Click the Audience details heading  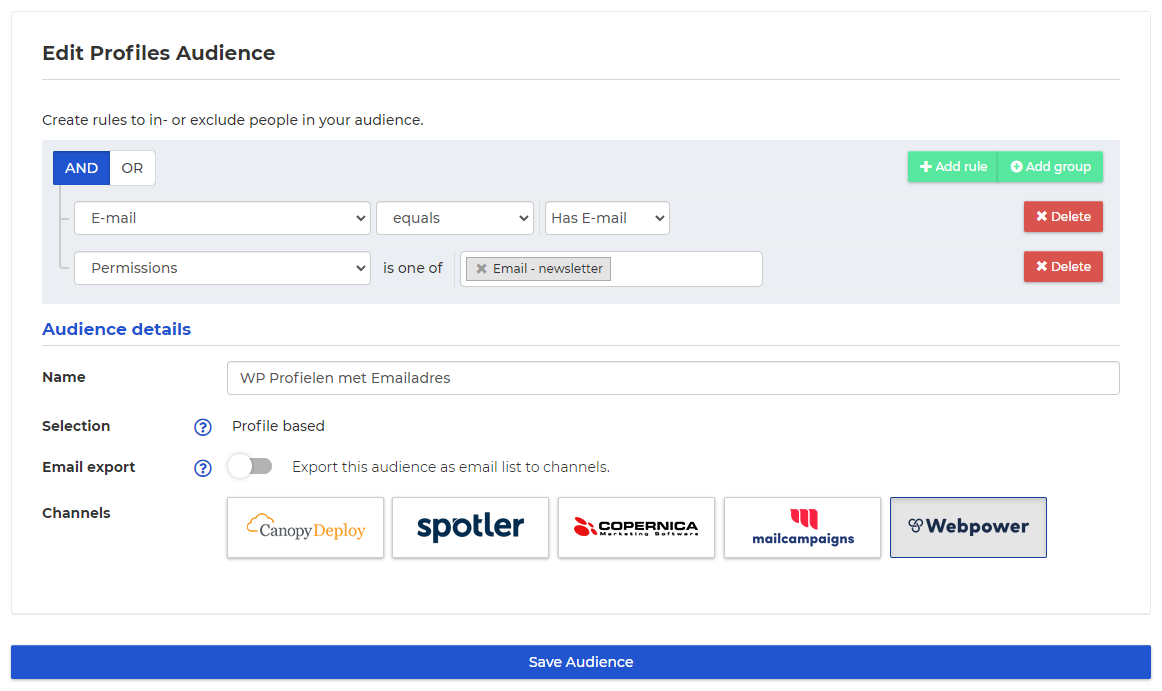(x=116, y=329)
